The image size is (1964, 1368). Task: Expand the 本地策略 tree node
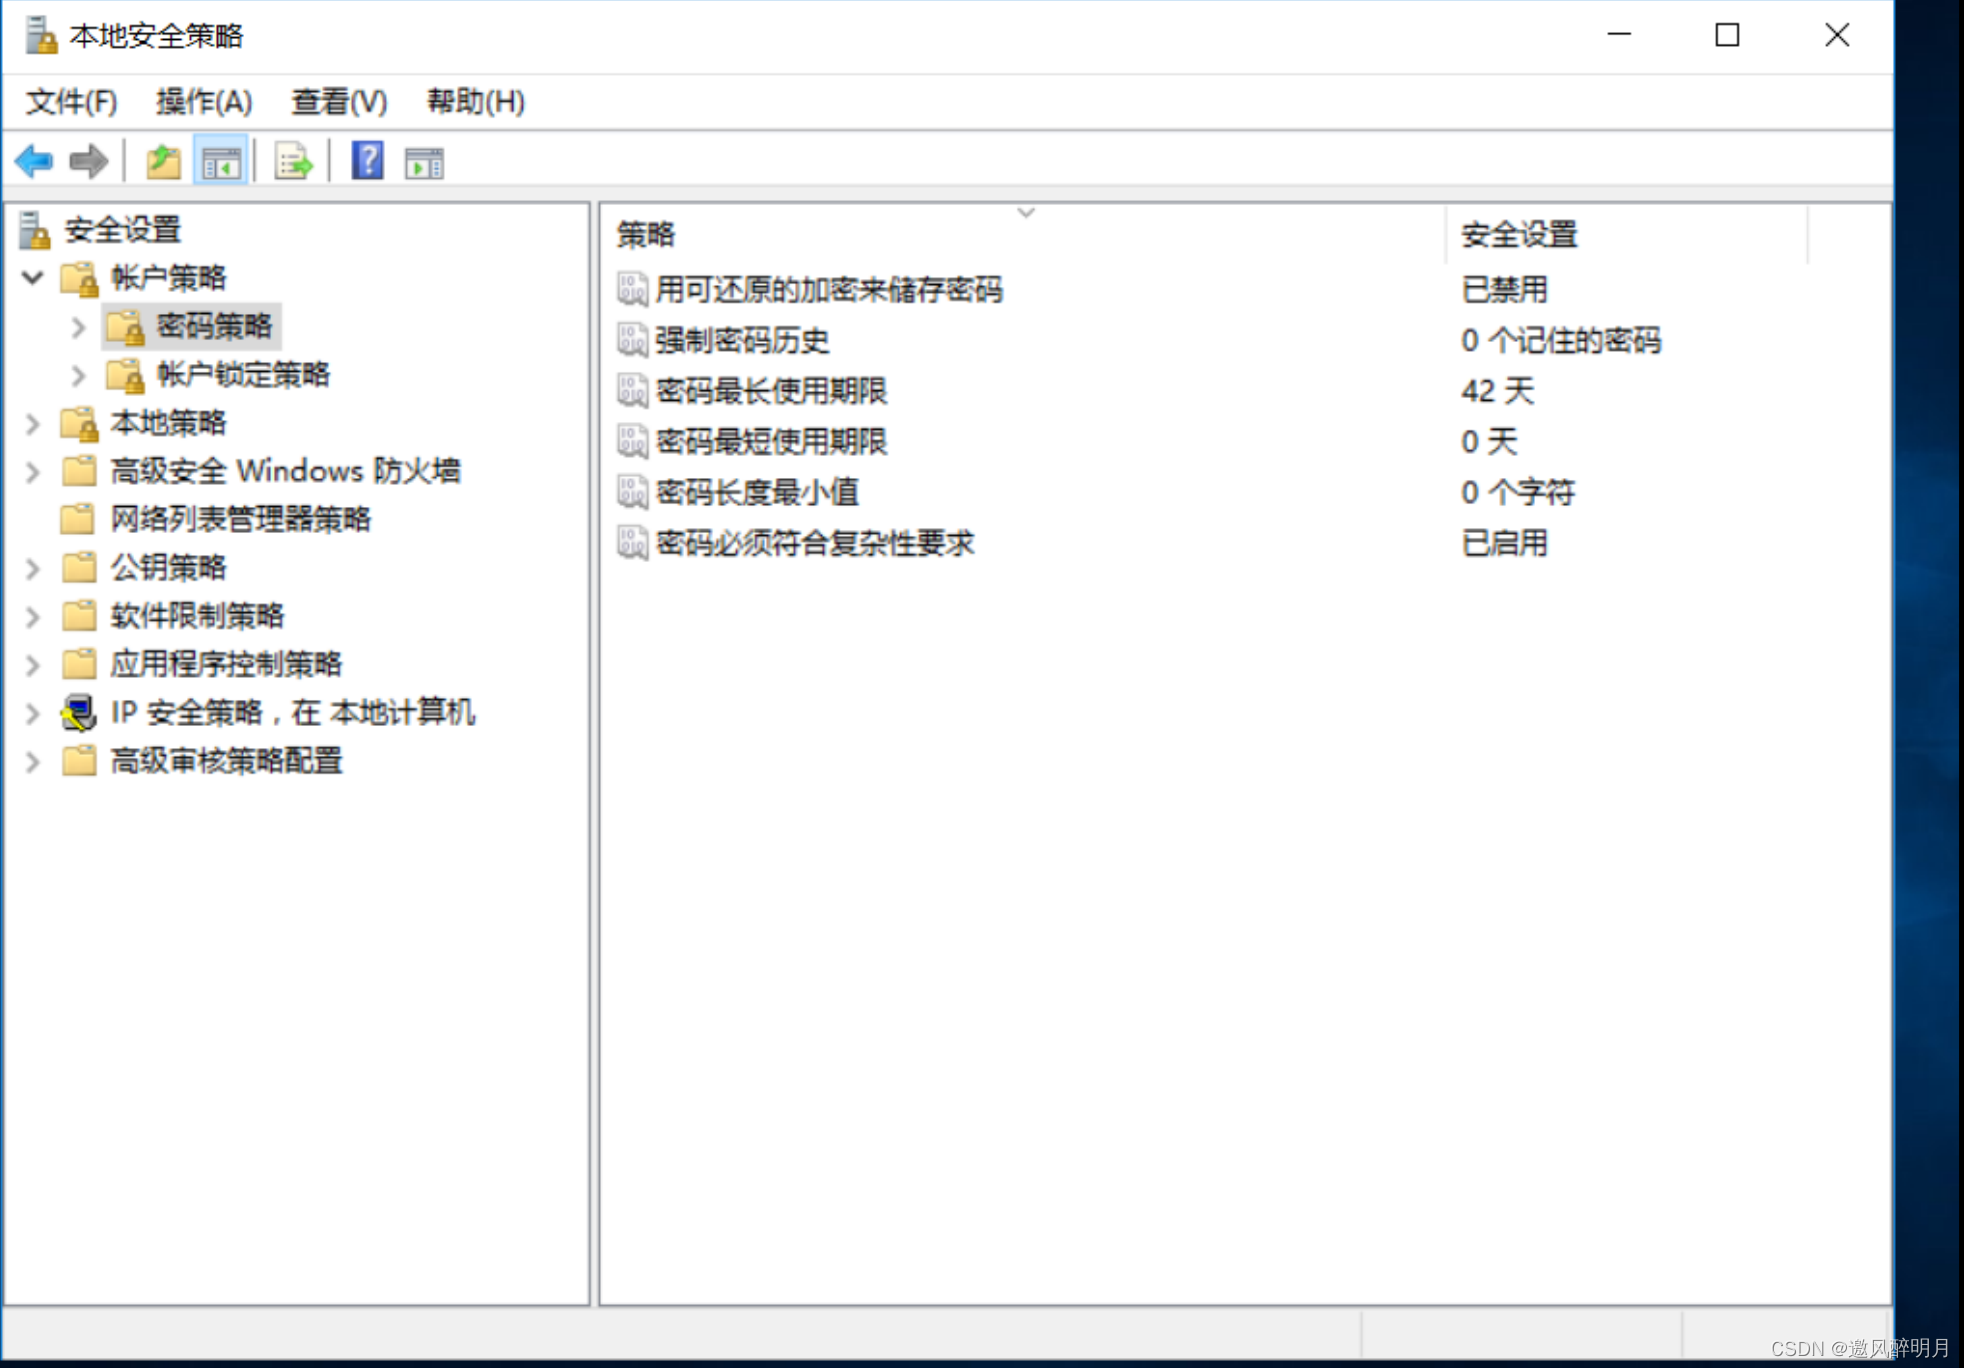point(31,424)
